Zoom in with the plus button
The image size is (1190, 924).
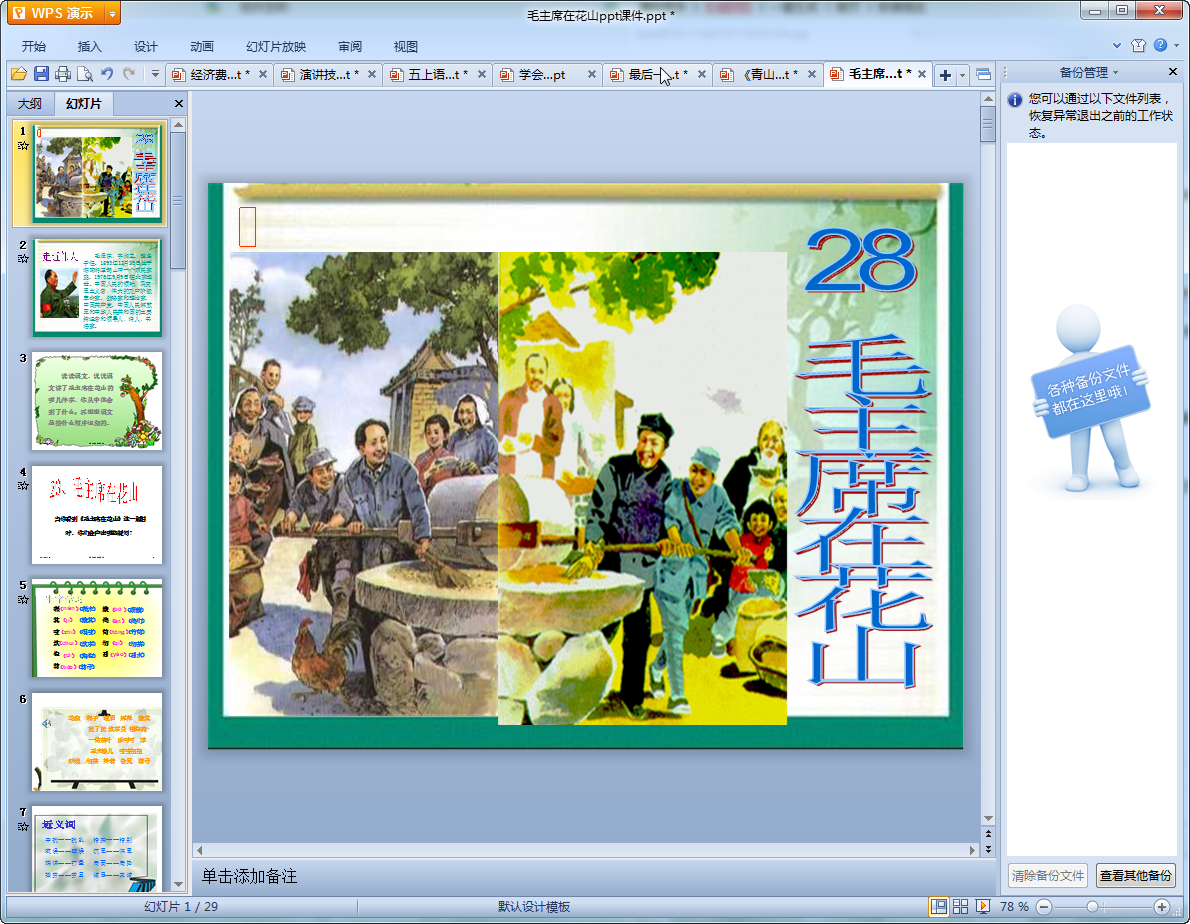click(x=1162, y=907)
